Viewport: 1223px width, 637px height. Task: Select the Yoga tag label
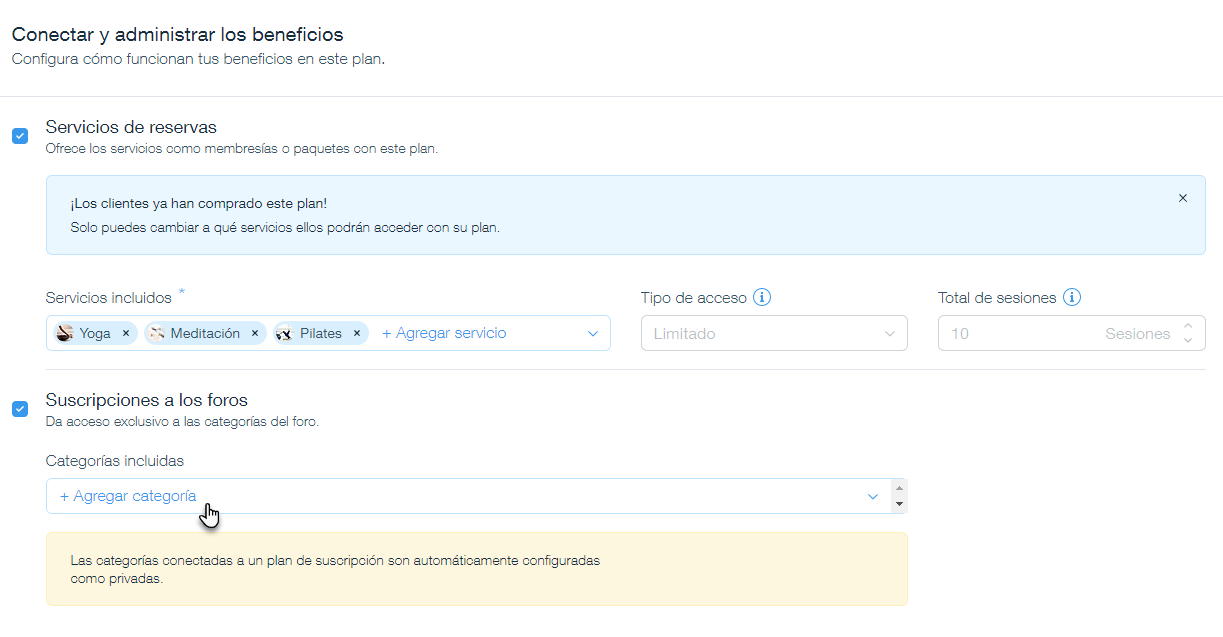pos(95,334)
